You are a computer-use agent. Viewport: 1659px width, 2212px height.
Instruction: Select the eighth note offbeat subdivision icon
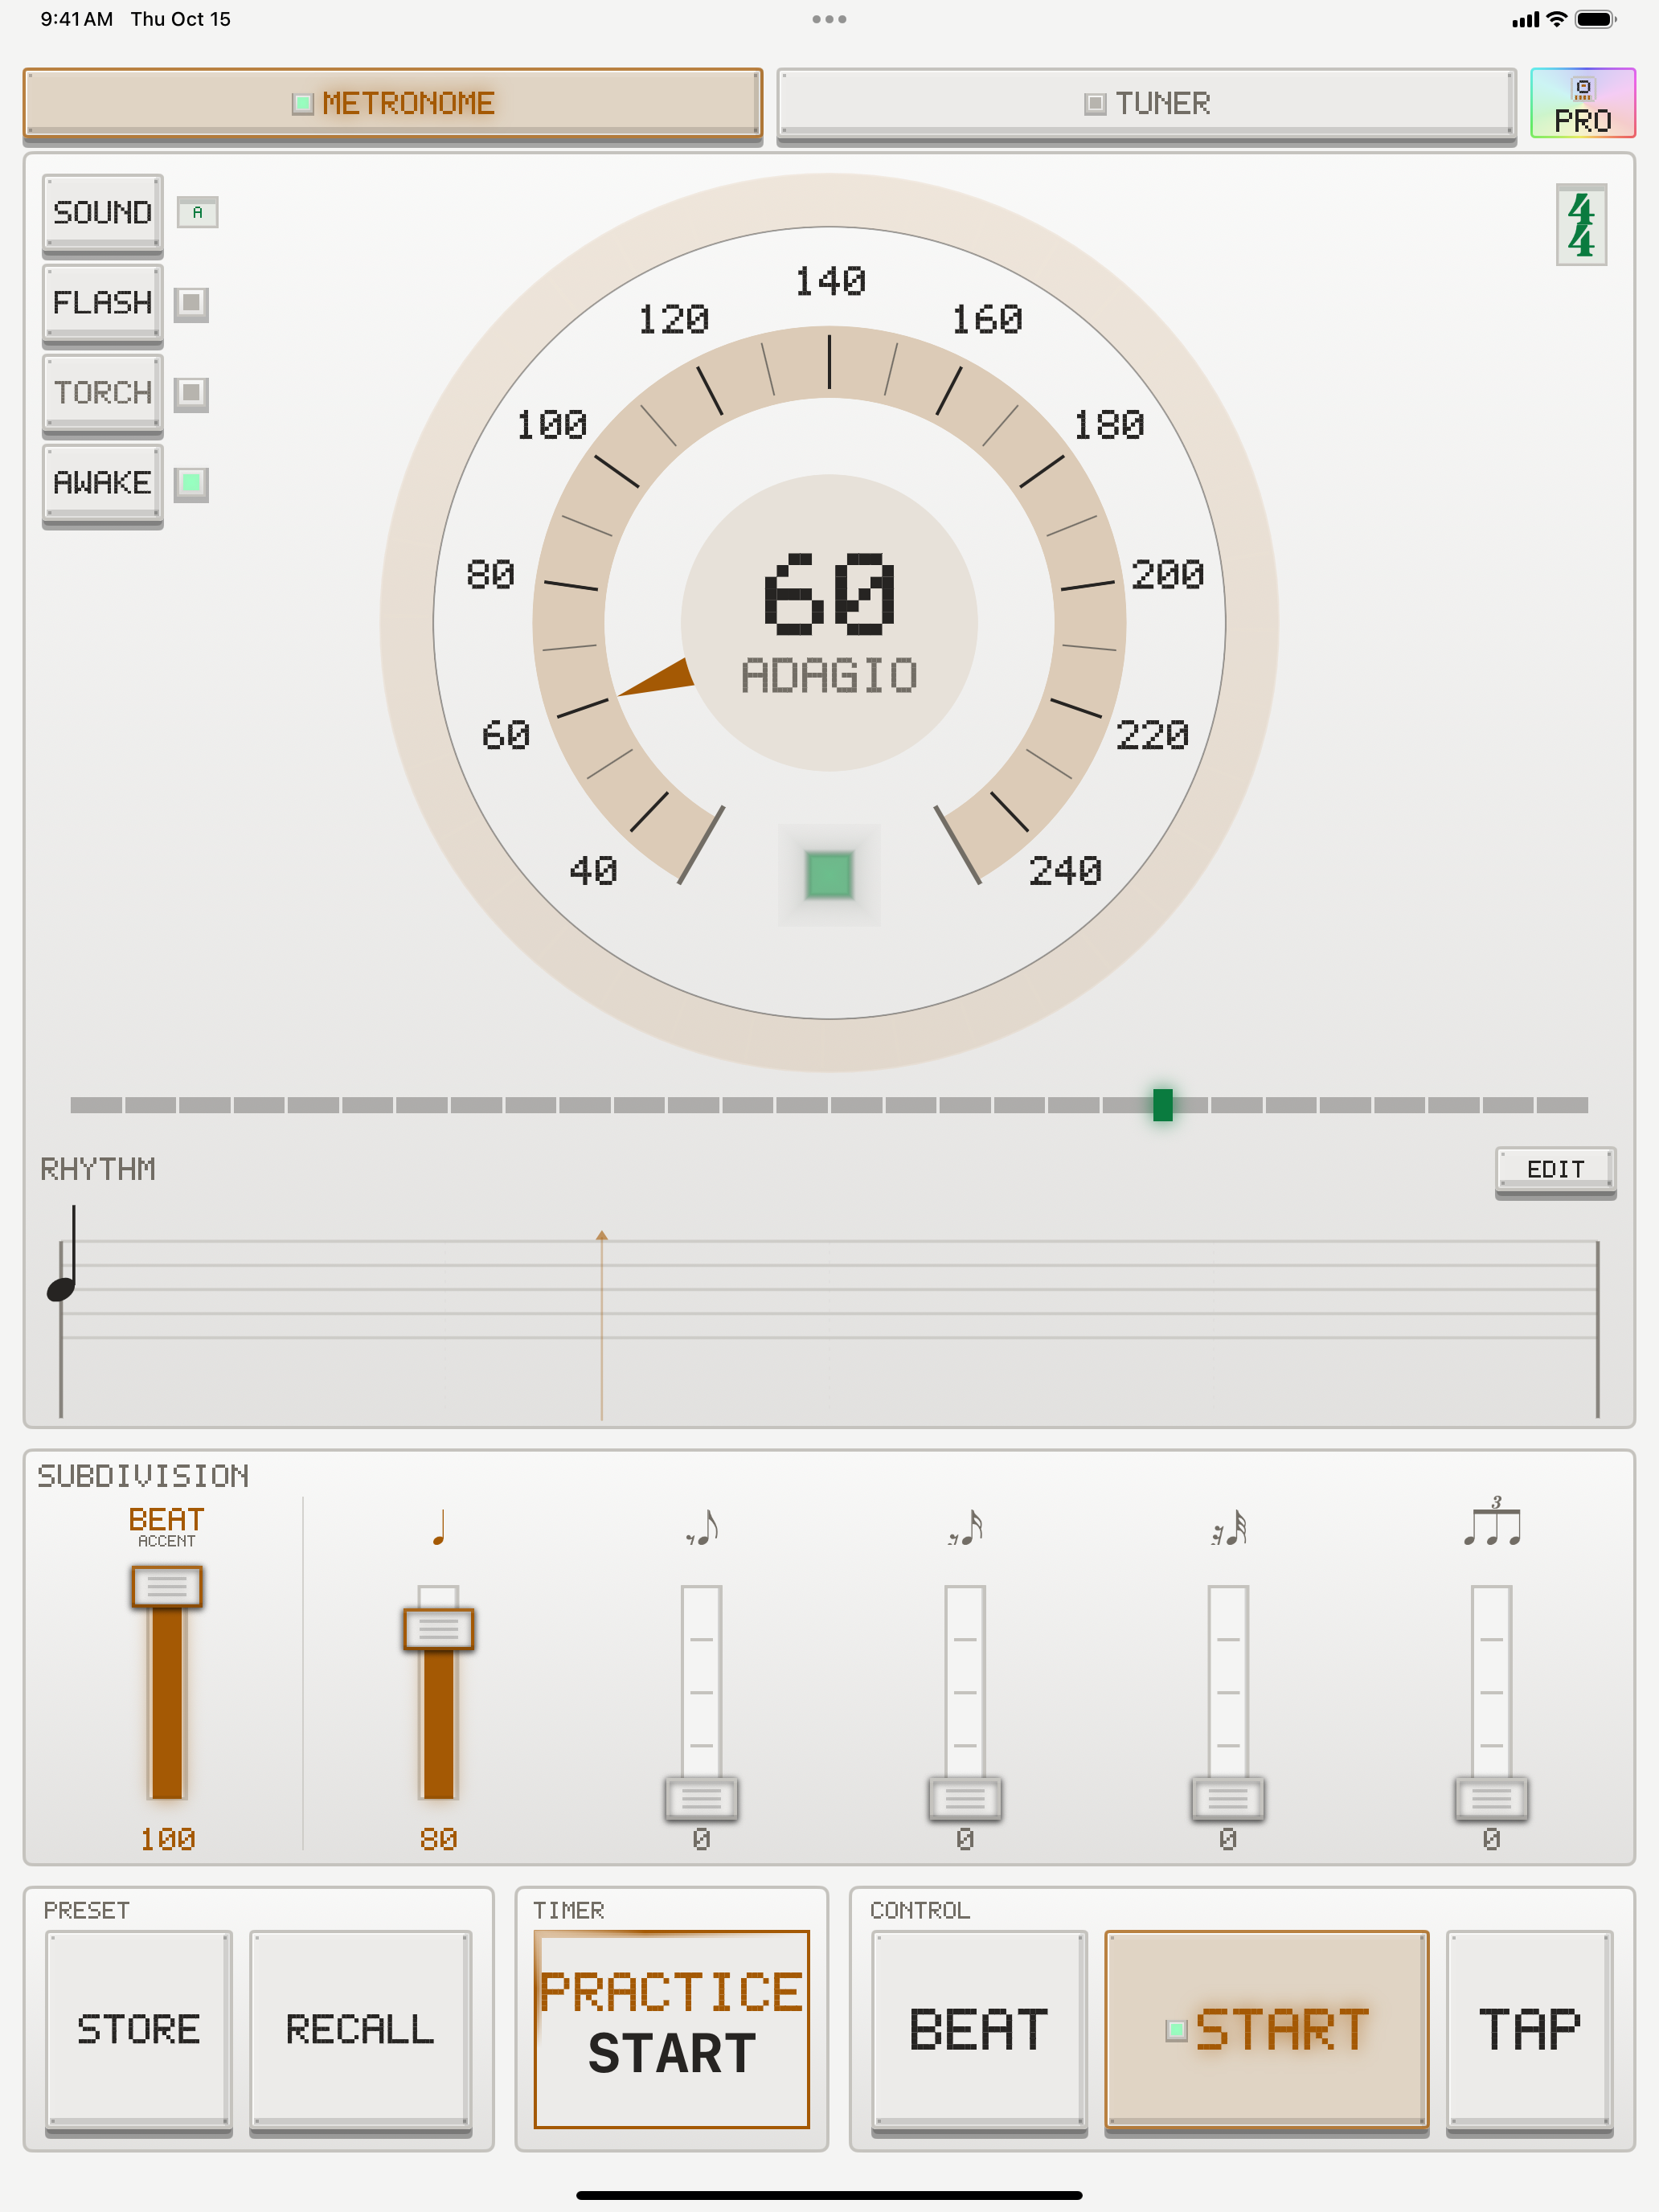coord(702,1527)
